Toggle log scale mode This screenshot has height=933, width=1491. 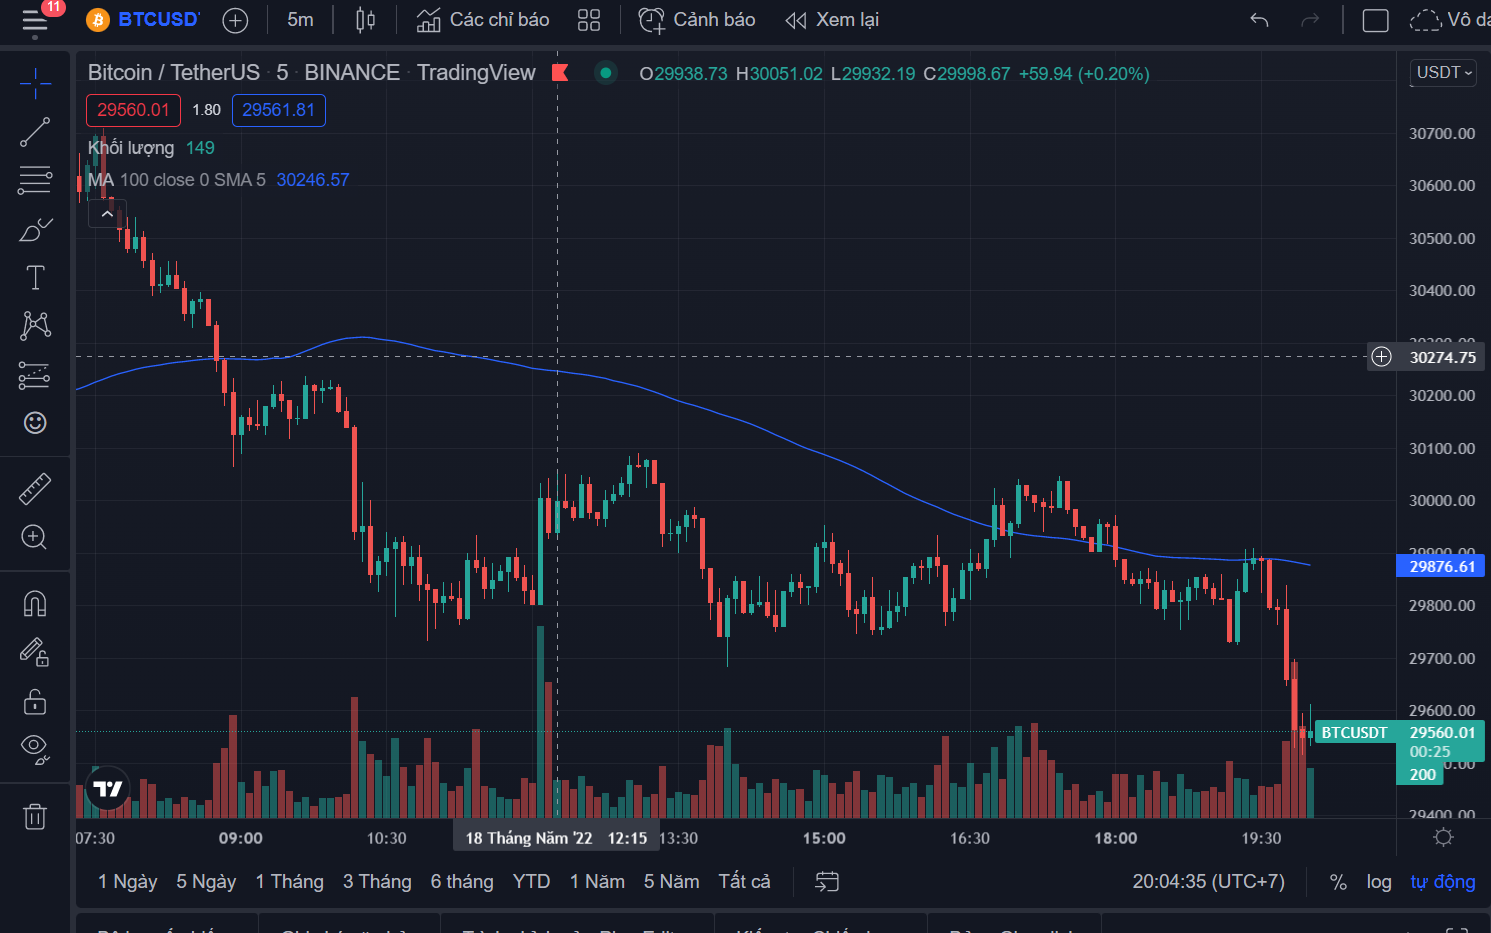pos(1379,882)
